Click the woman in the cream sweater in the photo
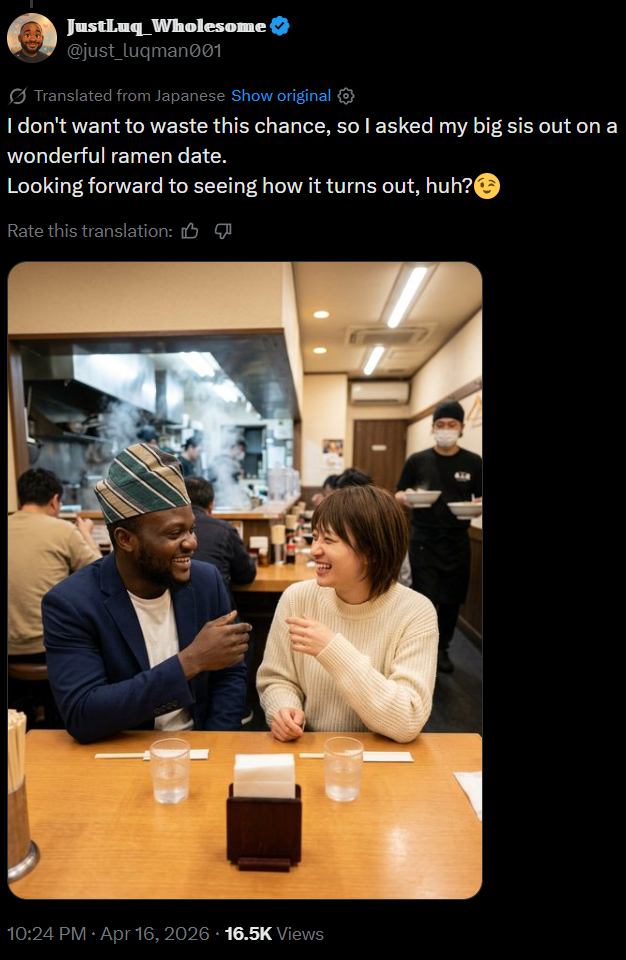The height and width of the screenshot is (960, 626). [347, 618]
